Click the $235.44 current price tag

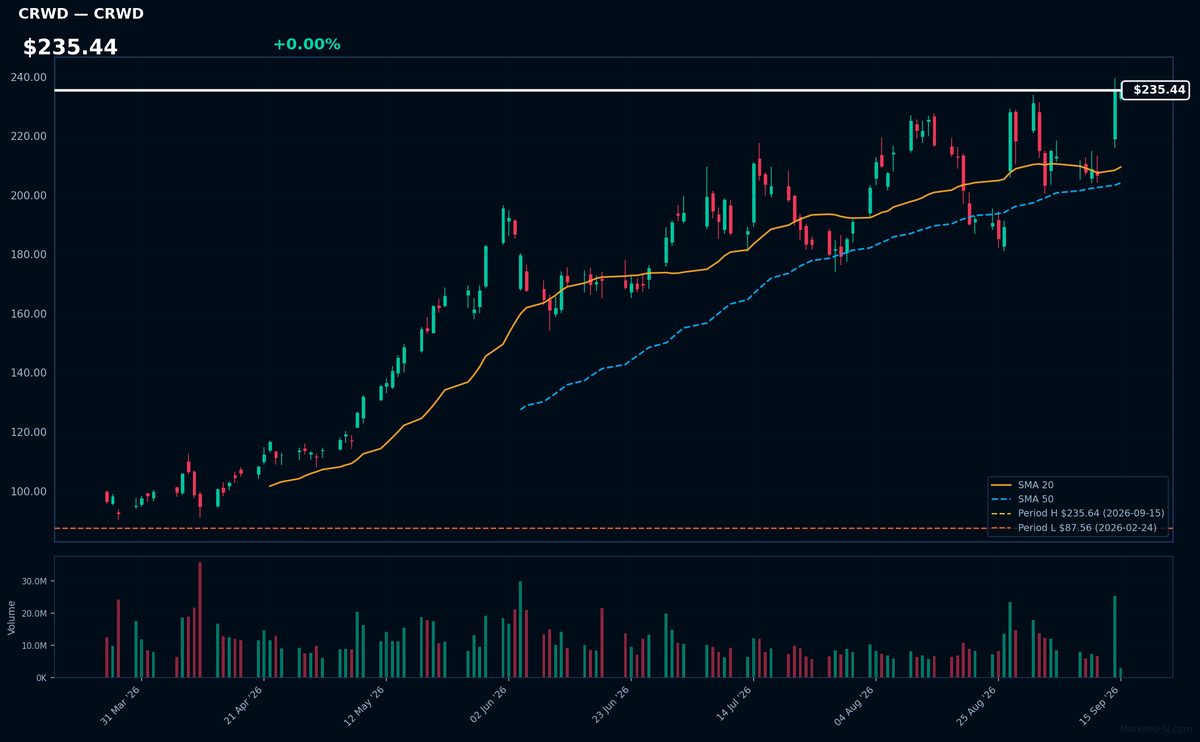click(x=1155, y=90)
